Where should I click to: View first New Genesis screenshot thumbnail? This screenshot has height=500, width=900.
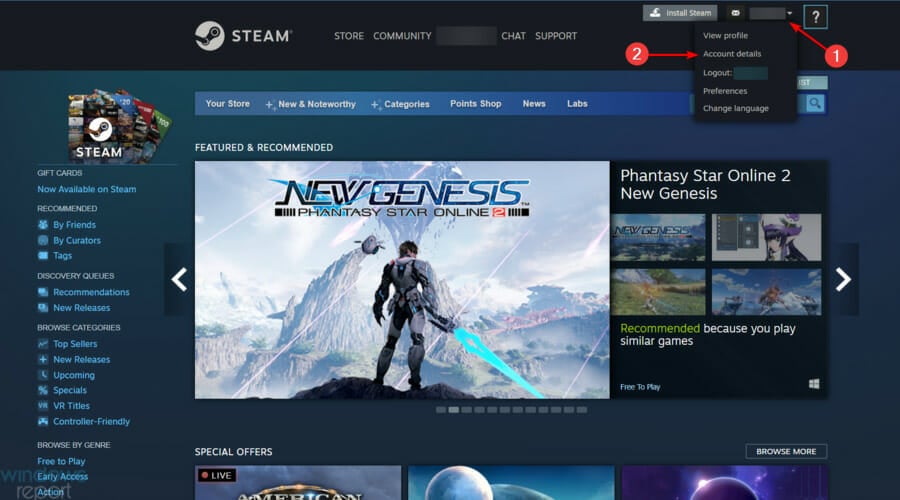[658, 237]
